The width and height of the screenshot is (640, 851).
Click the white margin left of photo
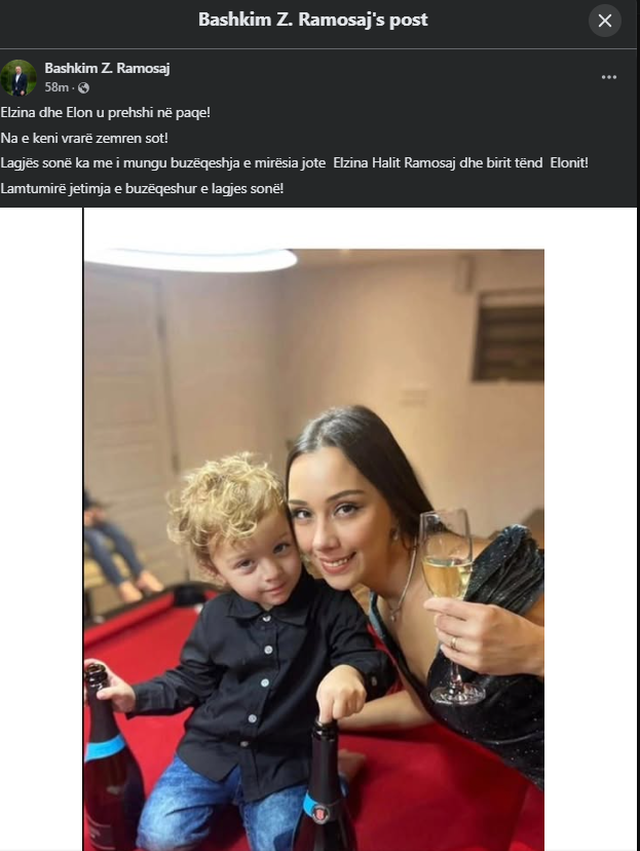[x=41, y=529]
